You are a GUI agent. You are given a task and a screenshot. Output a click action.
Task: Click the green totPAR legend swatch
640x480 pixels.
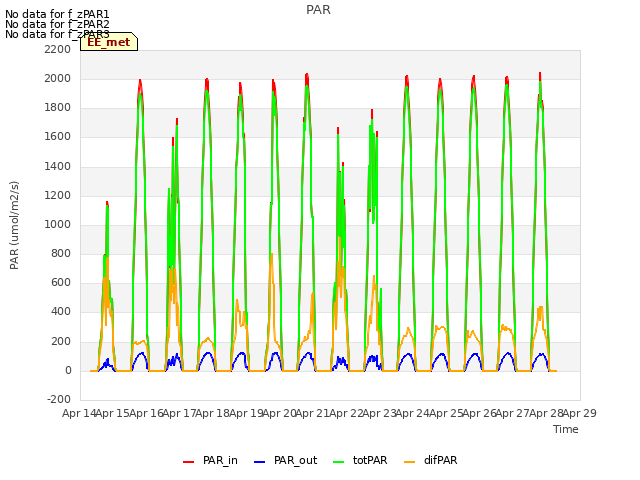pyautogui.click(x=338, y=462)
